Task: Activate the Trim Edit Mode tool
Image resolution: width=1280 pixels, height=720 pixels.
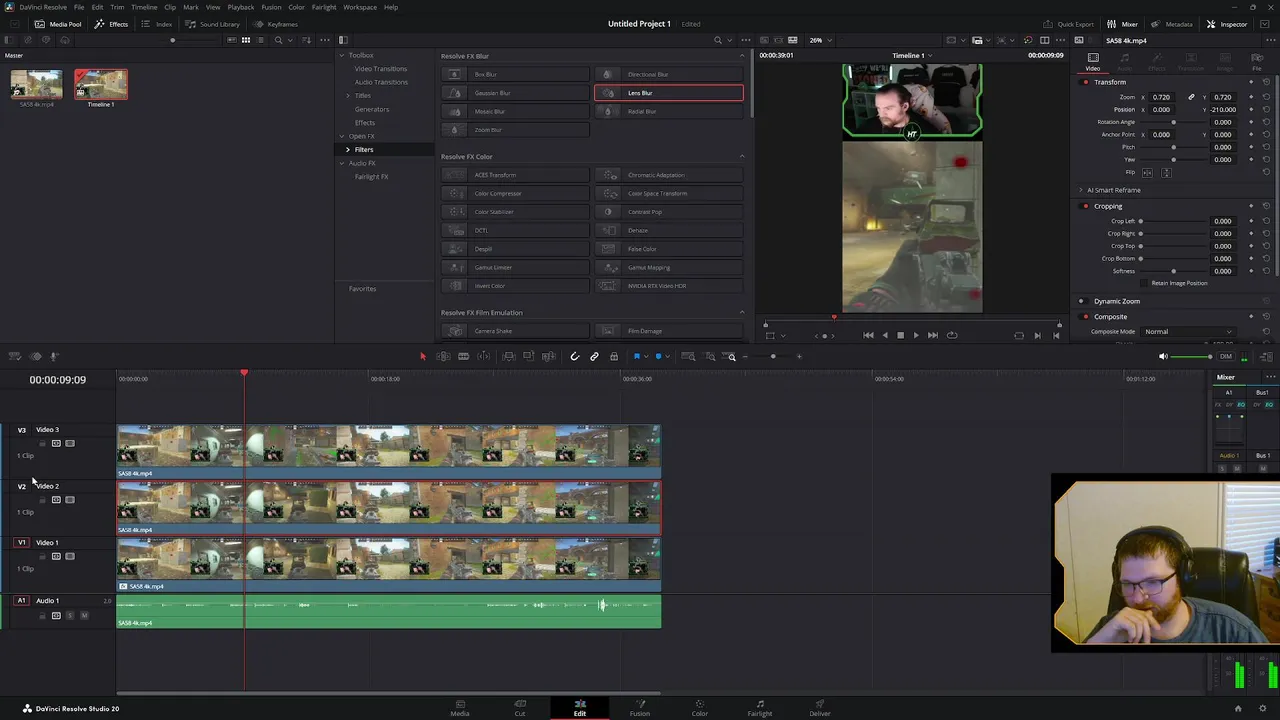Action: click(443, 356)
